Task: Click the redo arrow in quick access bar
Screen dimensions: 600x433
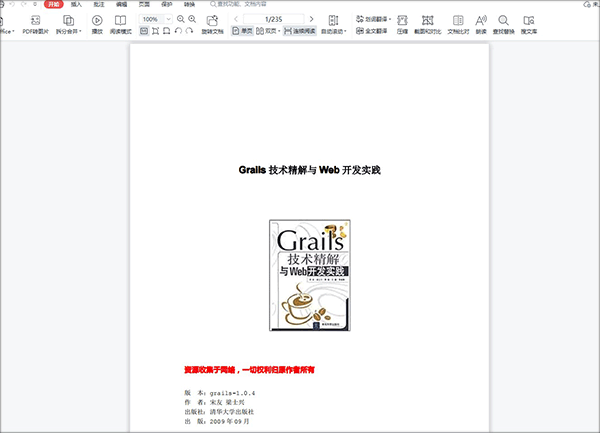Action: [x=24, y=4]
